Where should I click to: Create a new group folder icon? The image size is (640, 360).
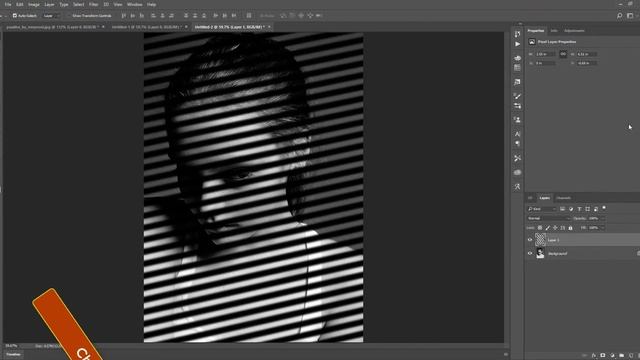pyautogui.click(x=621, y=356)
